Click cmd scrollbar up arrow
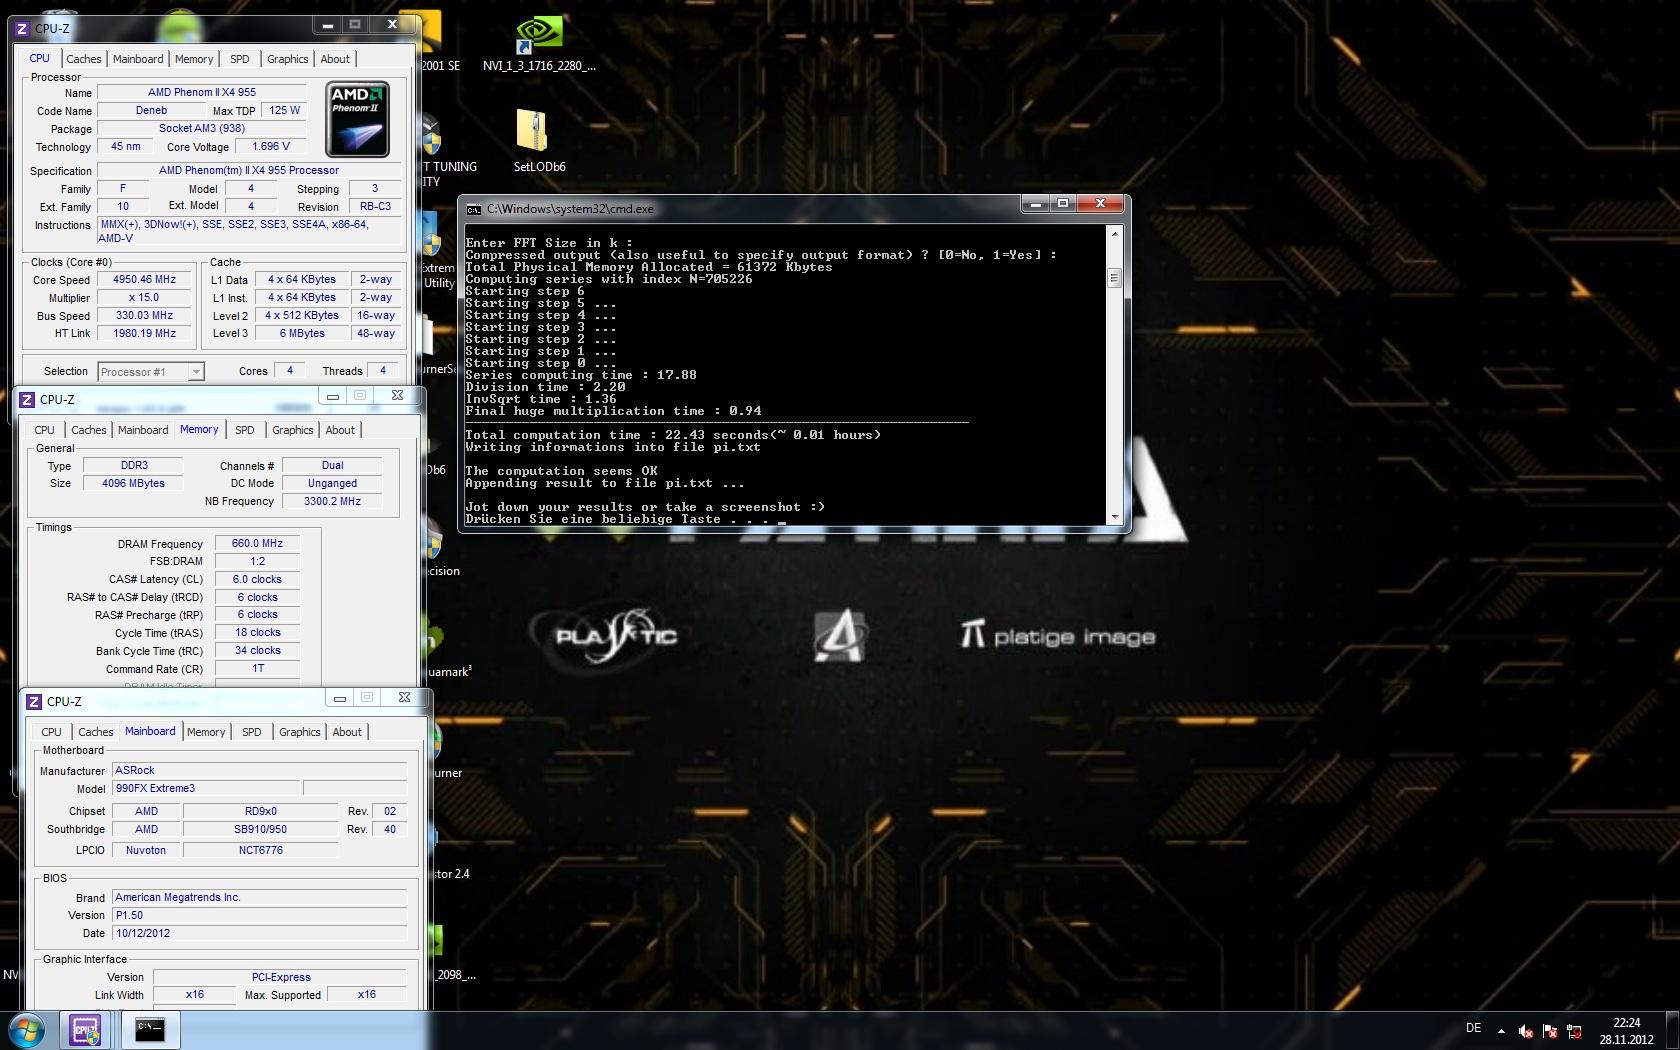 [1114, 234]
